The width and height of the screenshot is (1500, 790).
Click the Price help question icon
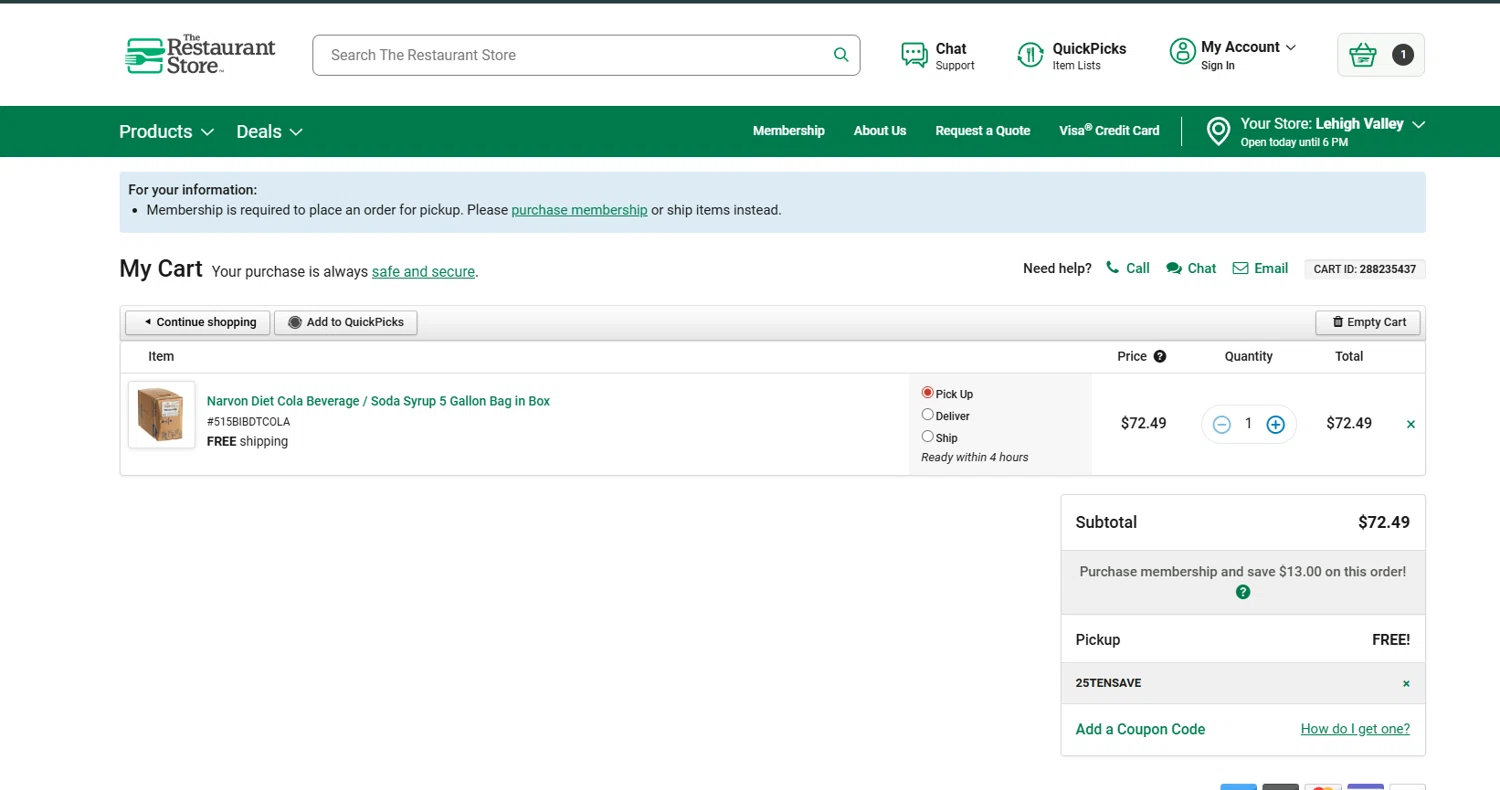pyautogui.click(x=1160, y=356)
